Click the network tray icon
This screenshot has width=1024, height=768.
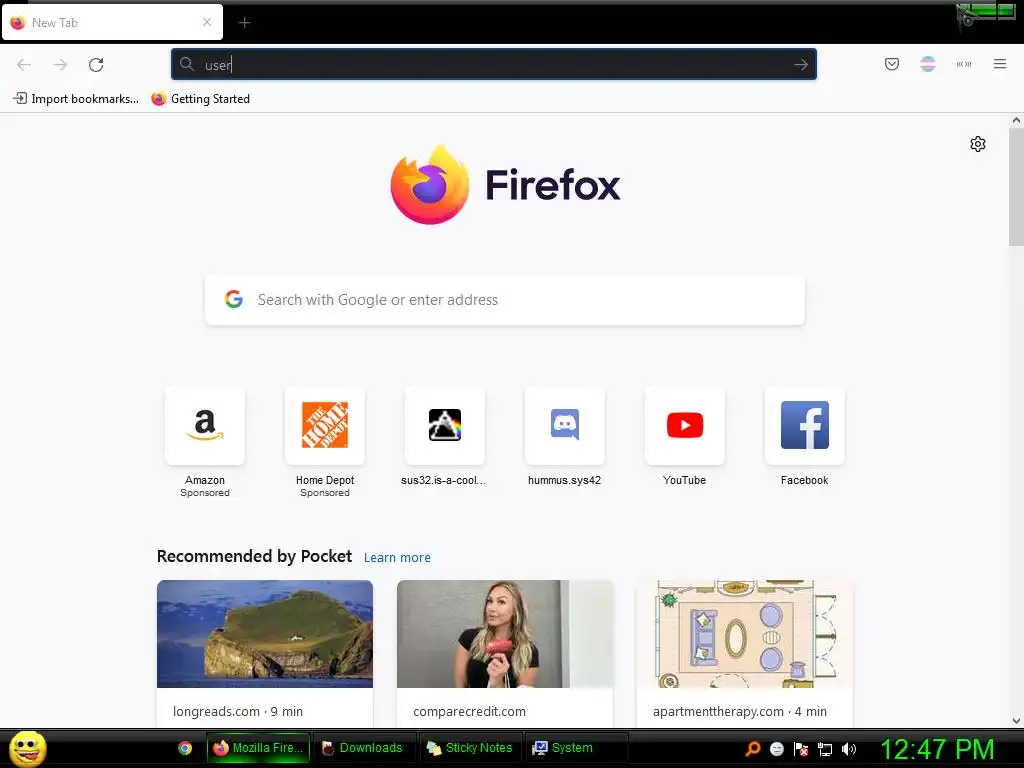click(825, 749)
